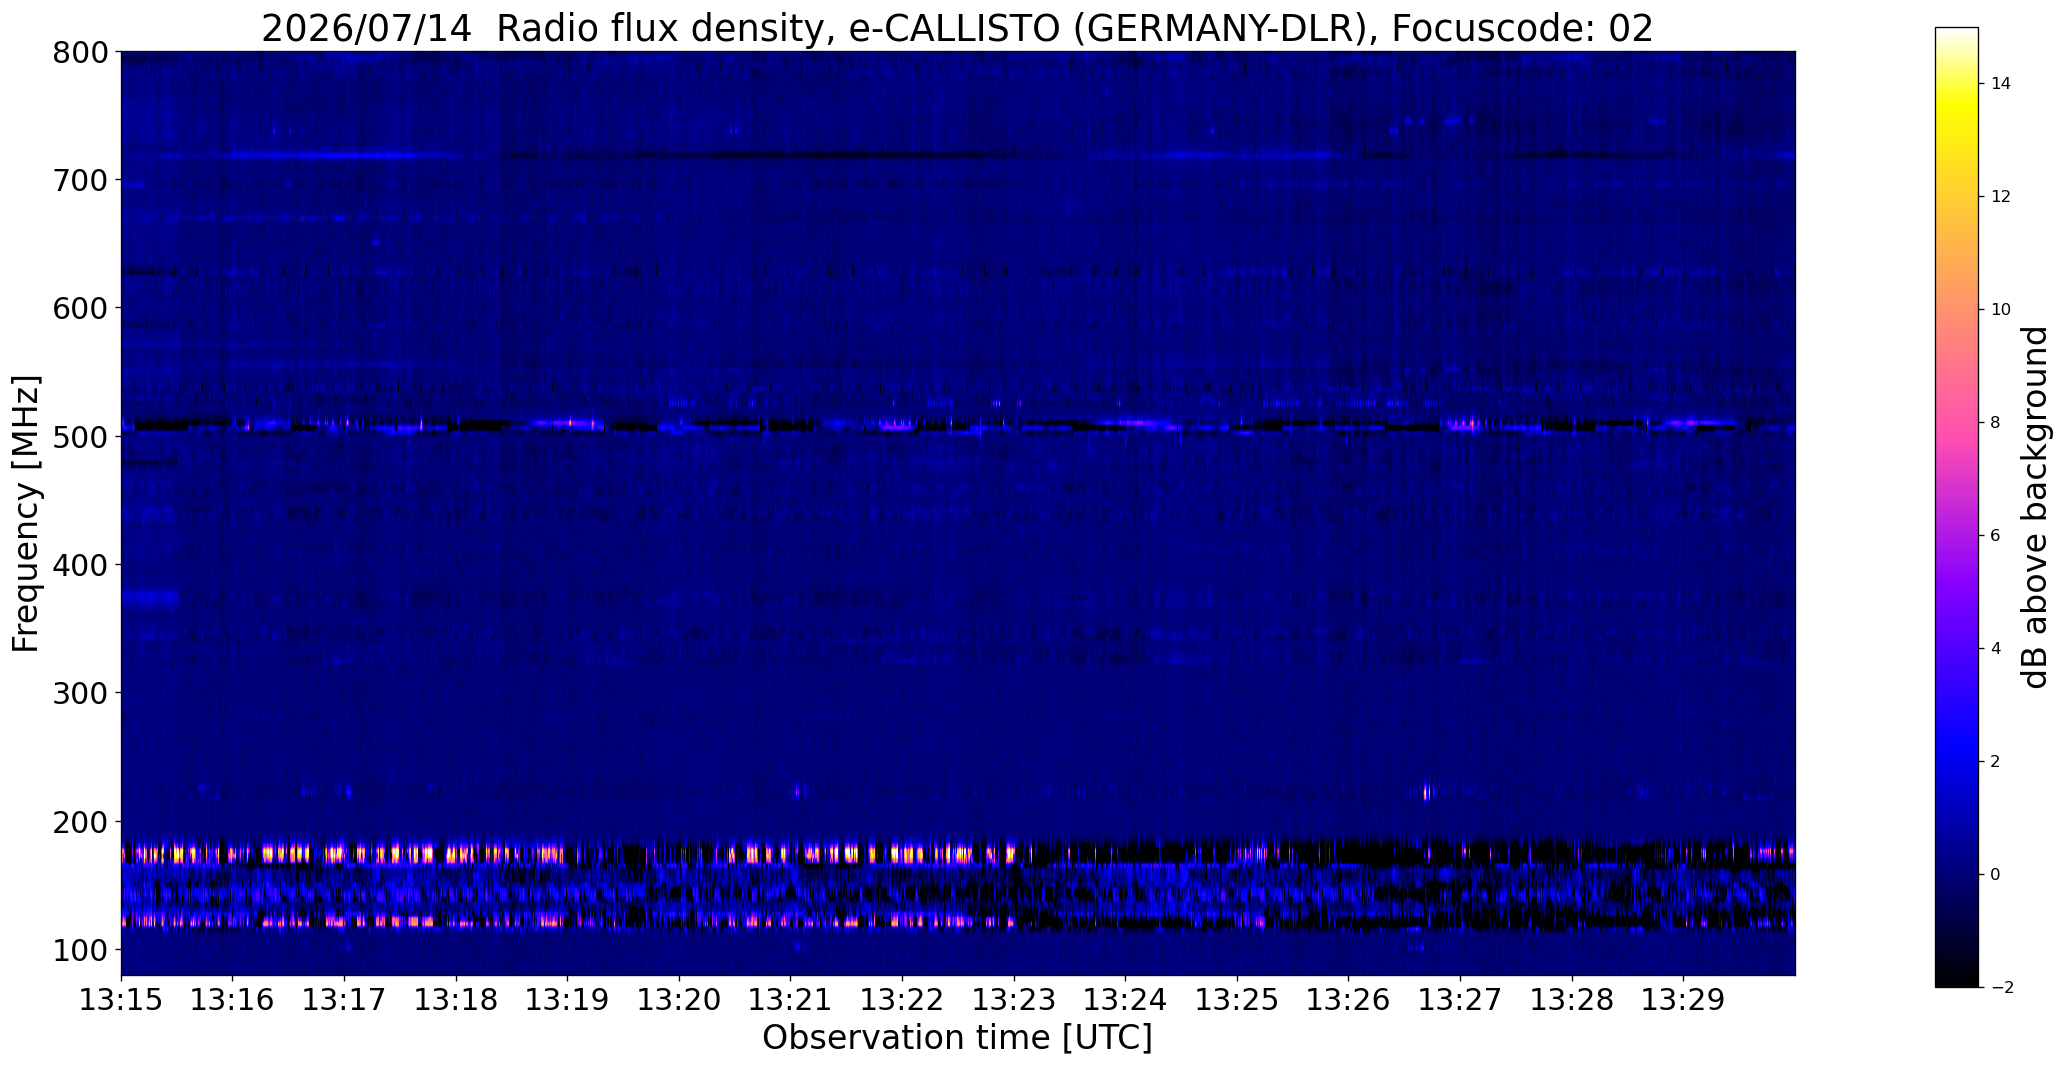Click the colorbar 6 tick label
Screen dimensions: 2066x1067
coord(1995,536)
